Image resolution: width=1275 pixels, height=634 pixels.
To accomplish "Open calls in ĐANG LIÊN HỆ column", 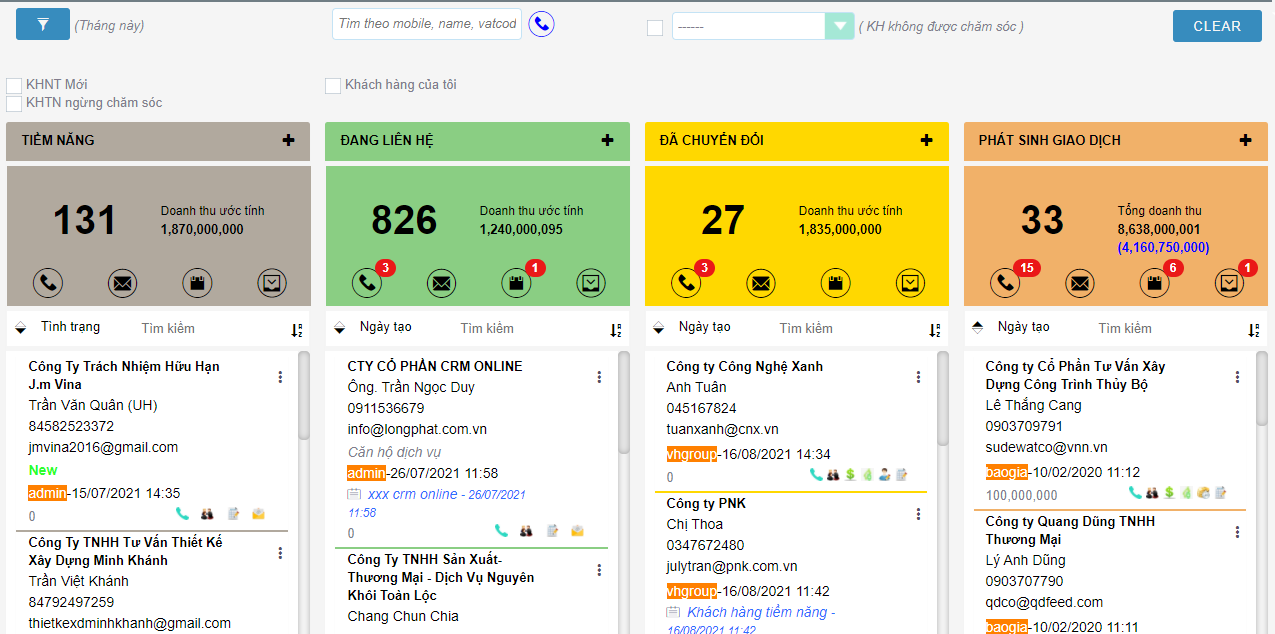I will point(367,283).
